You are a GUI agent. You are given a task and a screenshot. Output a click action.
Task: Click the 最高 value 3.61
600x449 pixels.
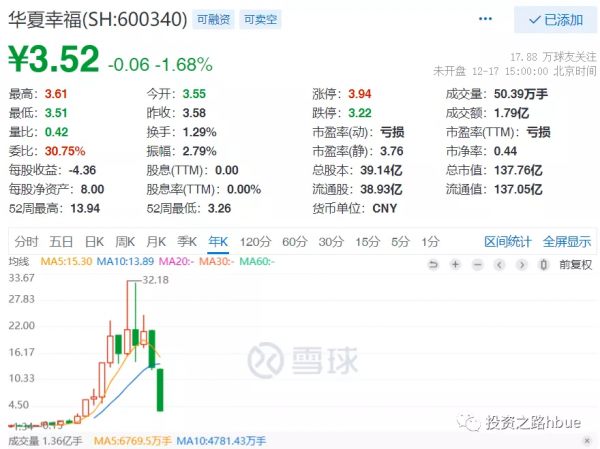[x=56, y=94]
